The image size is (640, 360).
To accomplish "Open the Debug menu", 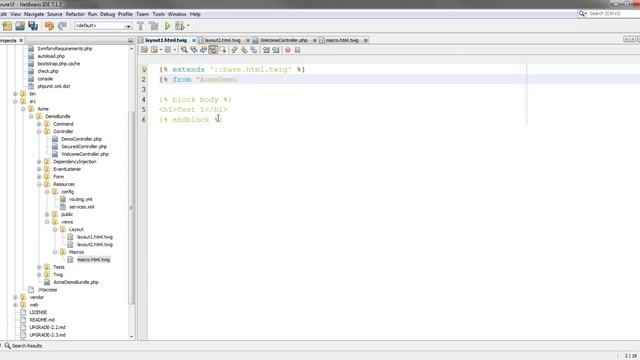I will [107, 14].
